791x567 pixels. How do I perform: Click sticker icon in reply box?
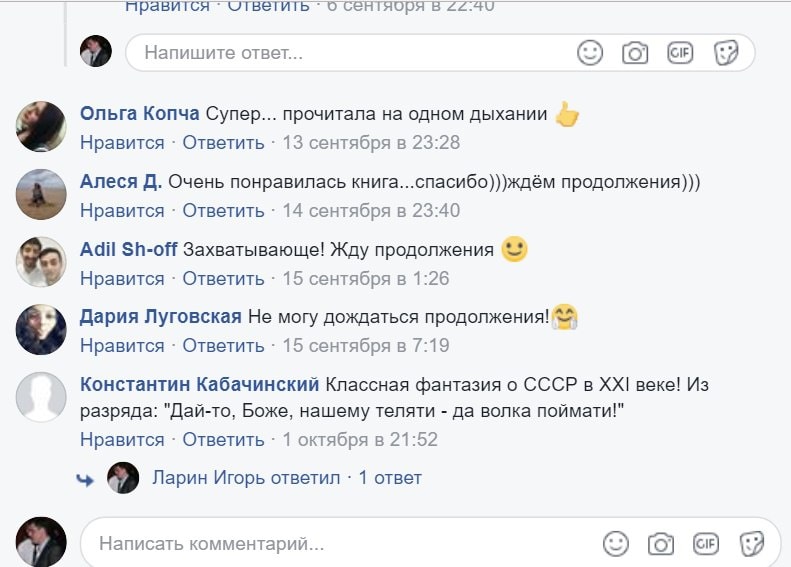pos(726,53)
